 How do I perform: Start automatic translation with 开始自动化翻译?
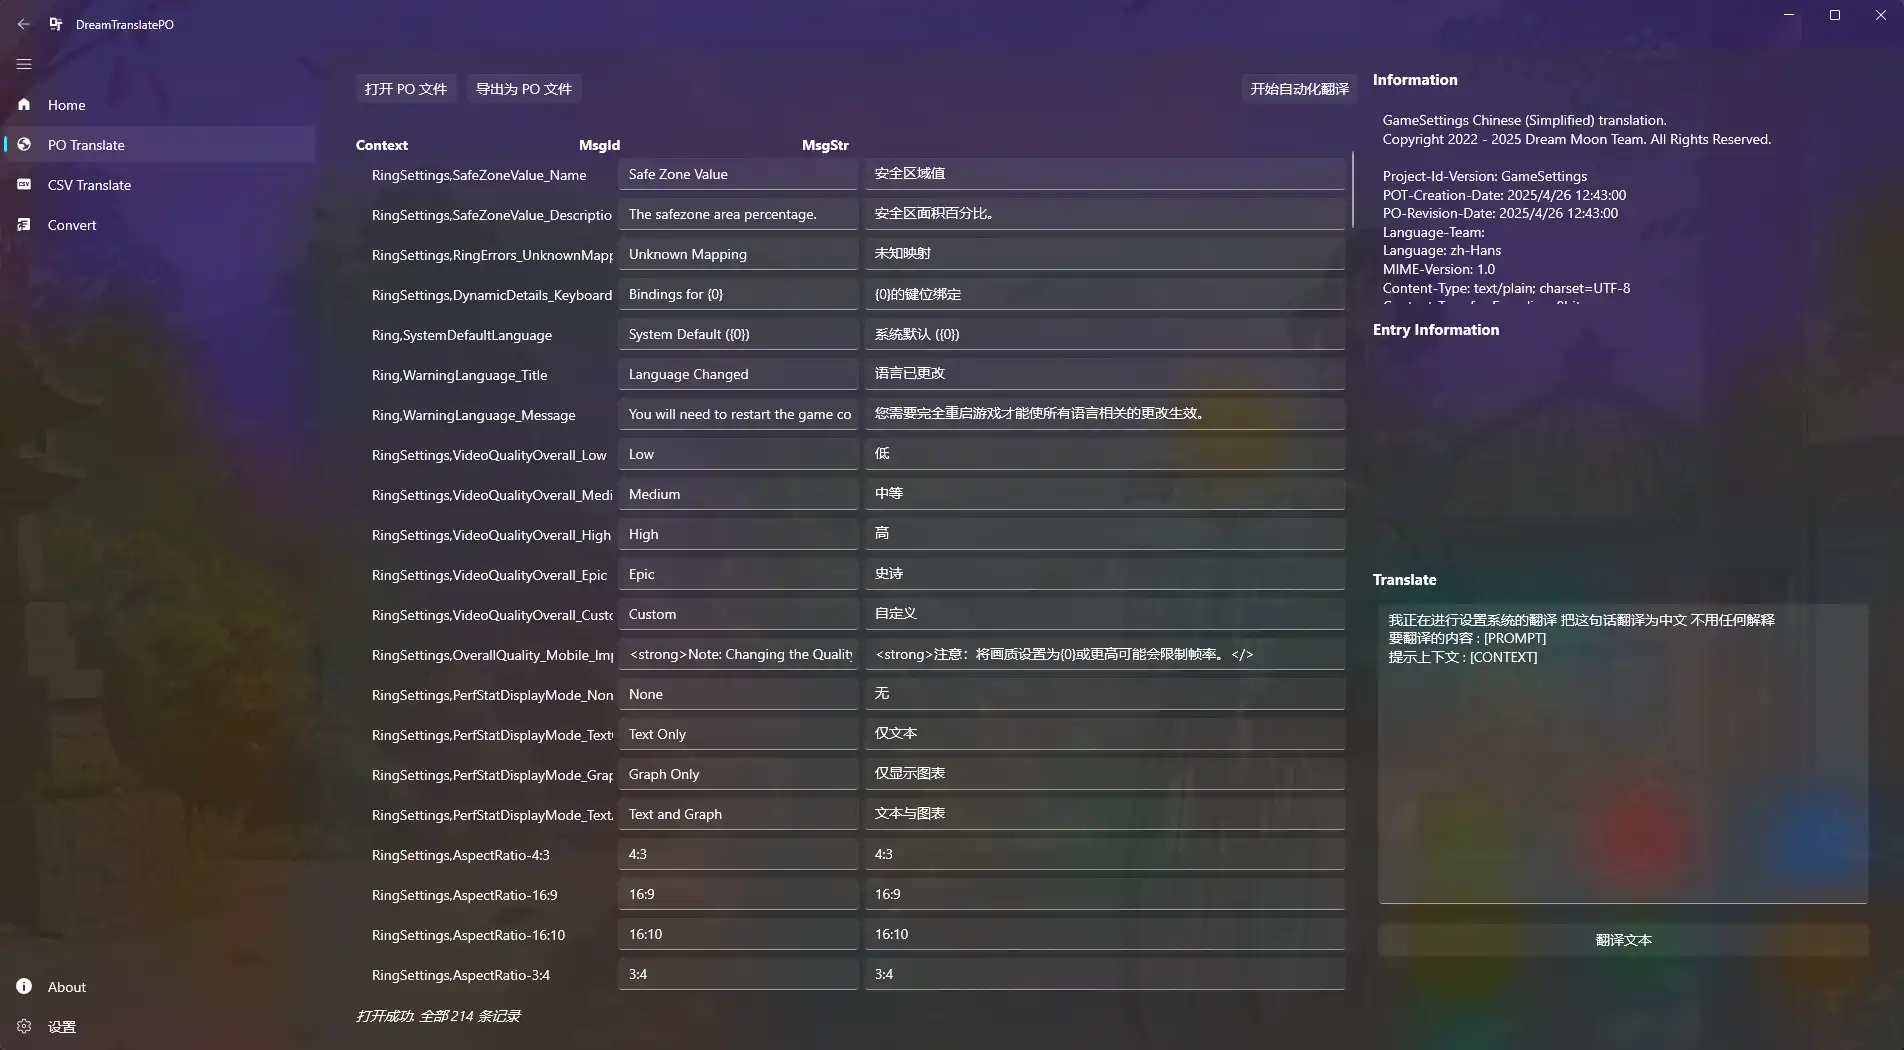pyautogui.click(x=1299, y=89)
